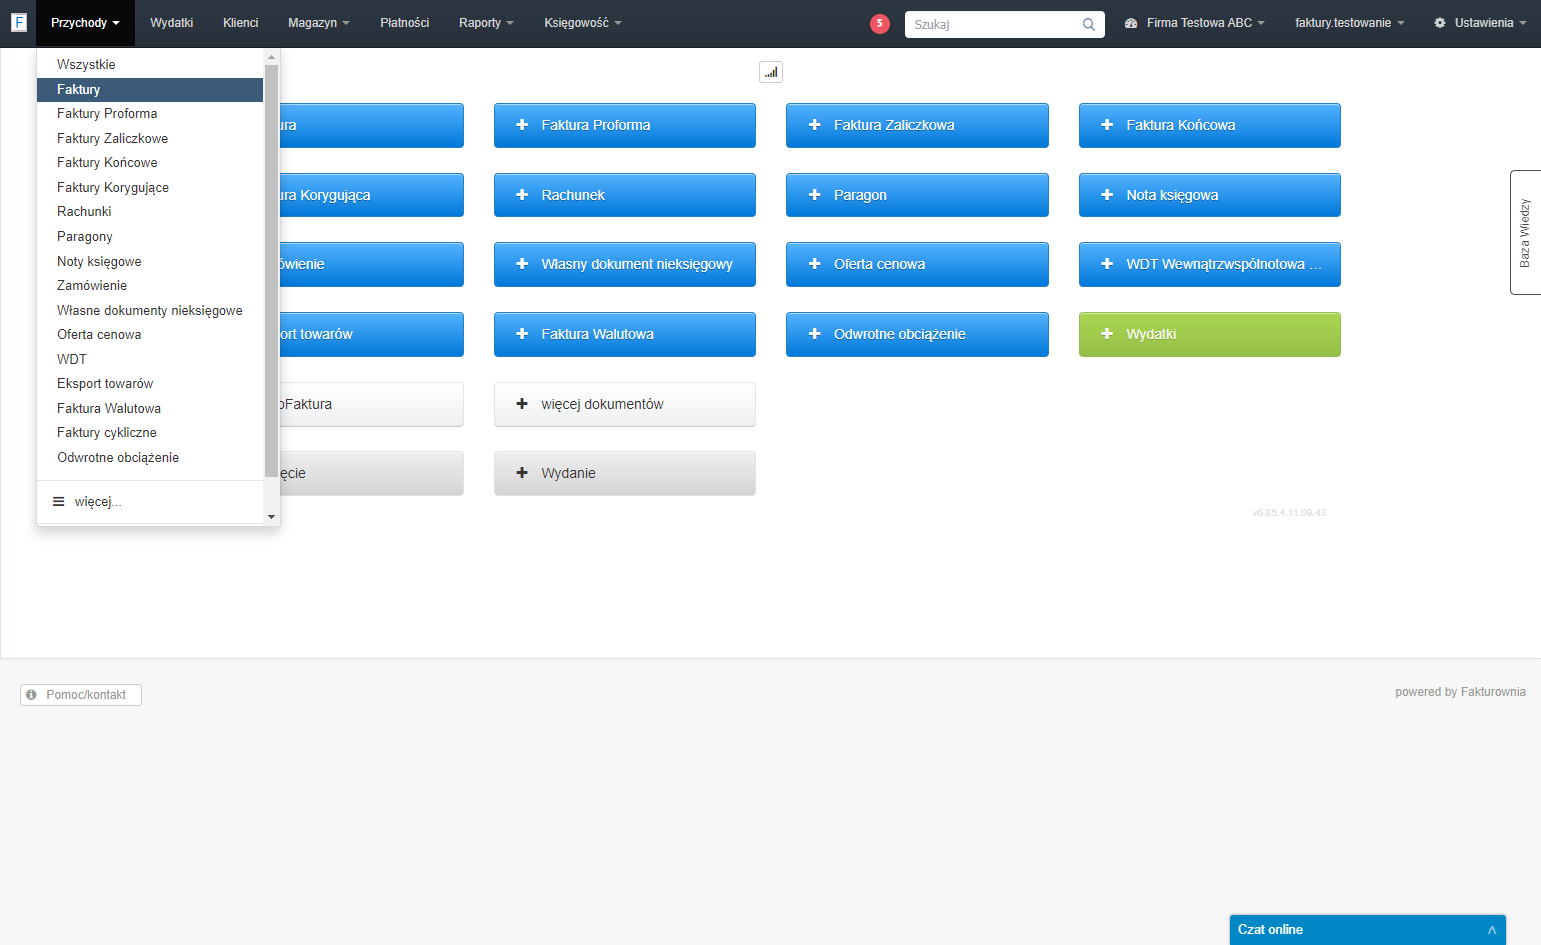
Task: Select Faktury in the dropdown list
Action: click(150, 90)
